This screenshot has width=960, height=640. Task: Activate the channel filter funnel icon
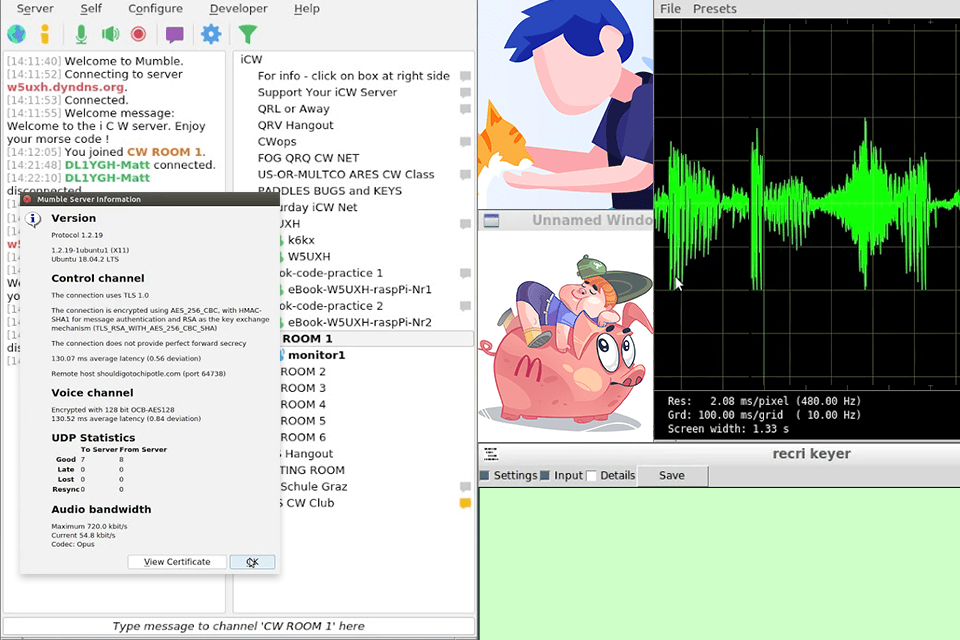tap(246, 33)
